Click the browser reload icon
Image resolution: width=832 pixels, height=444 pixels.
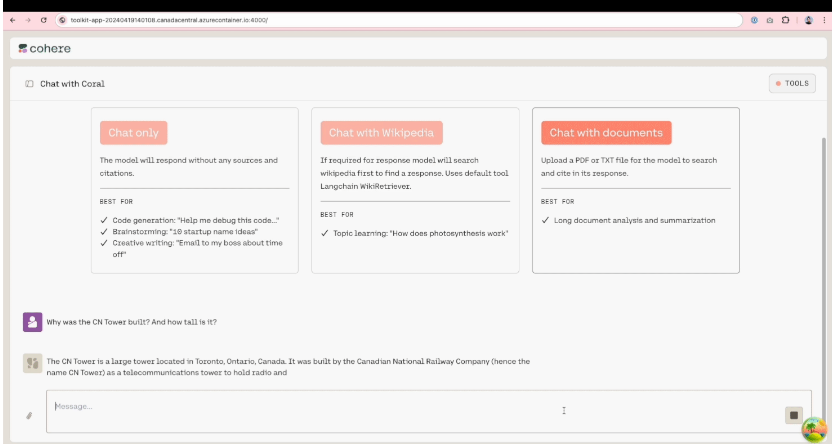[44, 20]
